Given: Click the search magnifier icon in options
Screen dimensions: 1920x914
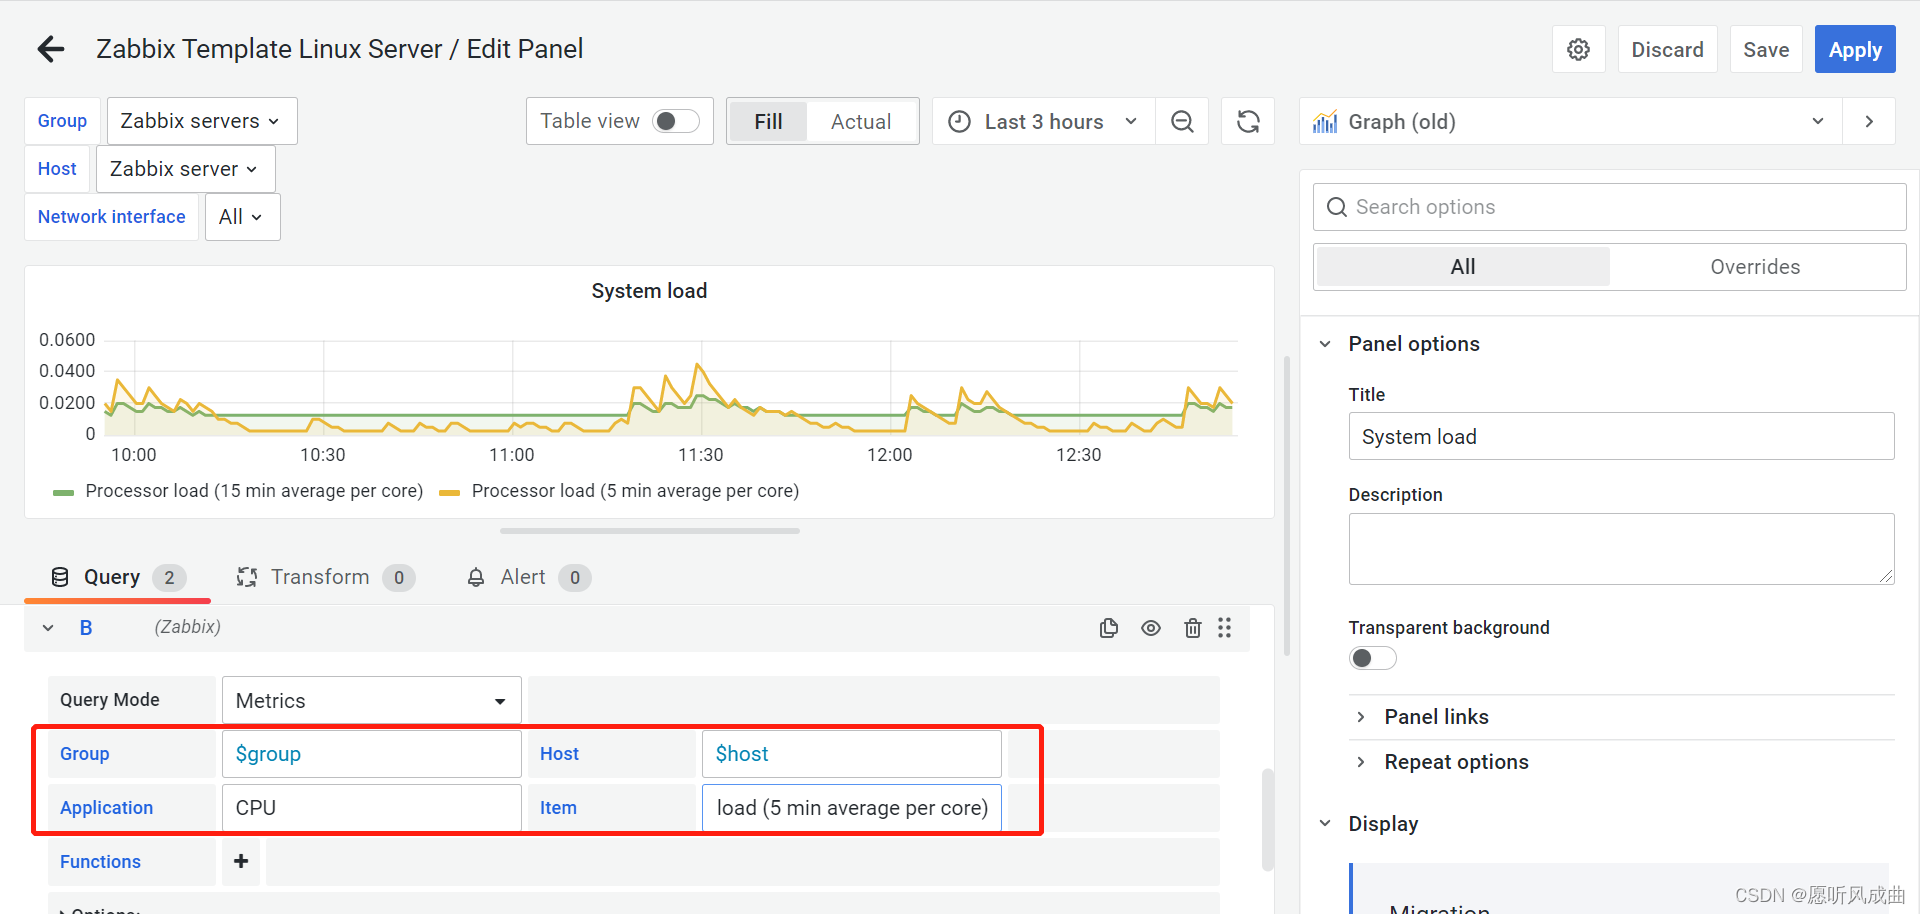Looking at the screenshot, I should pyautogui.click(x=1337, y=207).
